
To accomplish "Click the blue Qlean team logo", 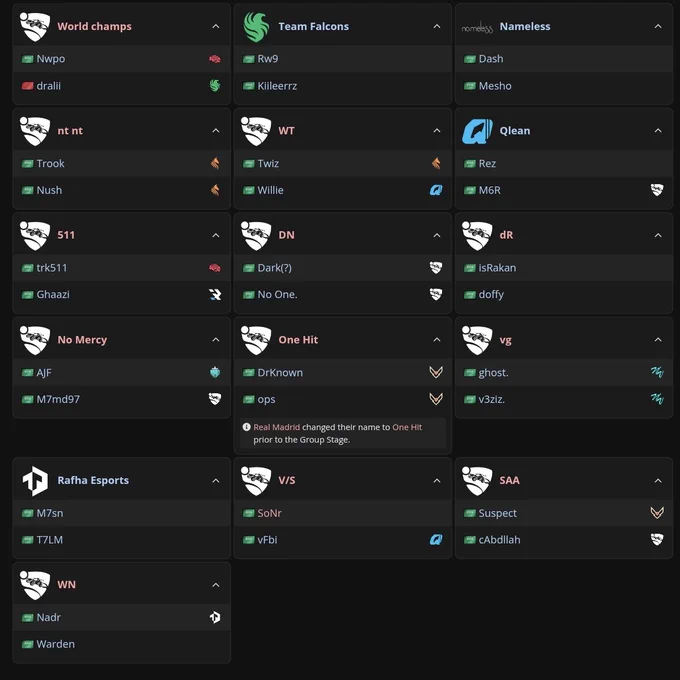I will 477,131.
